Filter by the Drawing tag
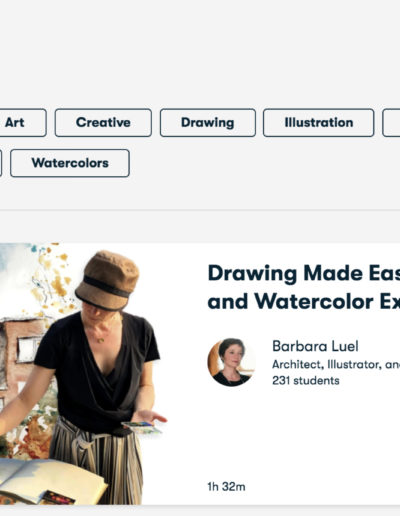 [208, 123]
